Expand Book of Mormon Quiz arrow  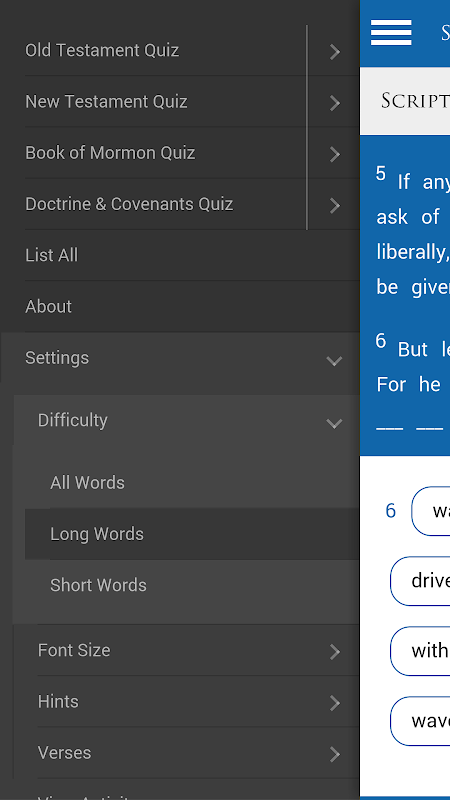tap(335, 154)
